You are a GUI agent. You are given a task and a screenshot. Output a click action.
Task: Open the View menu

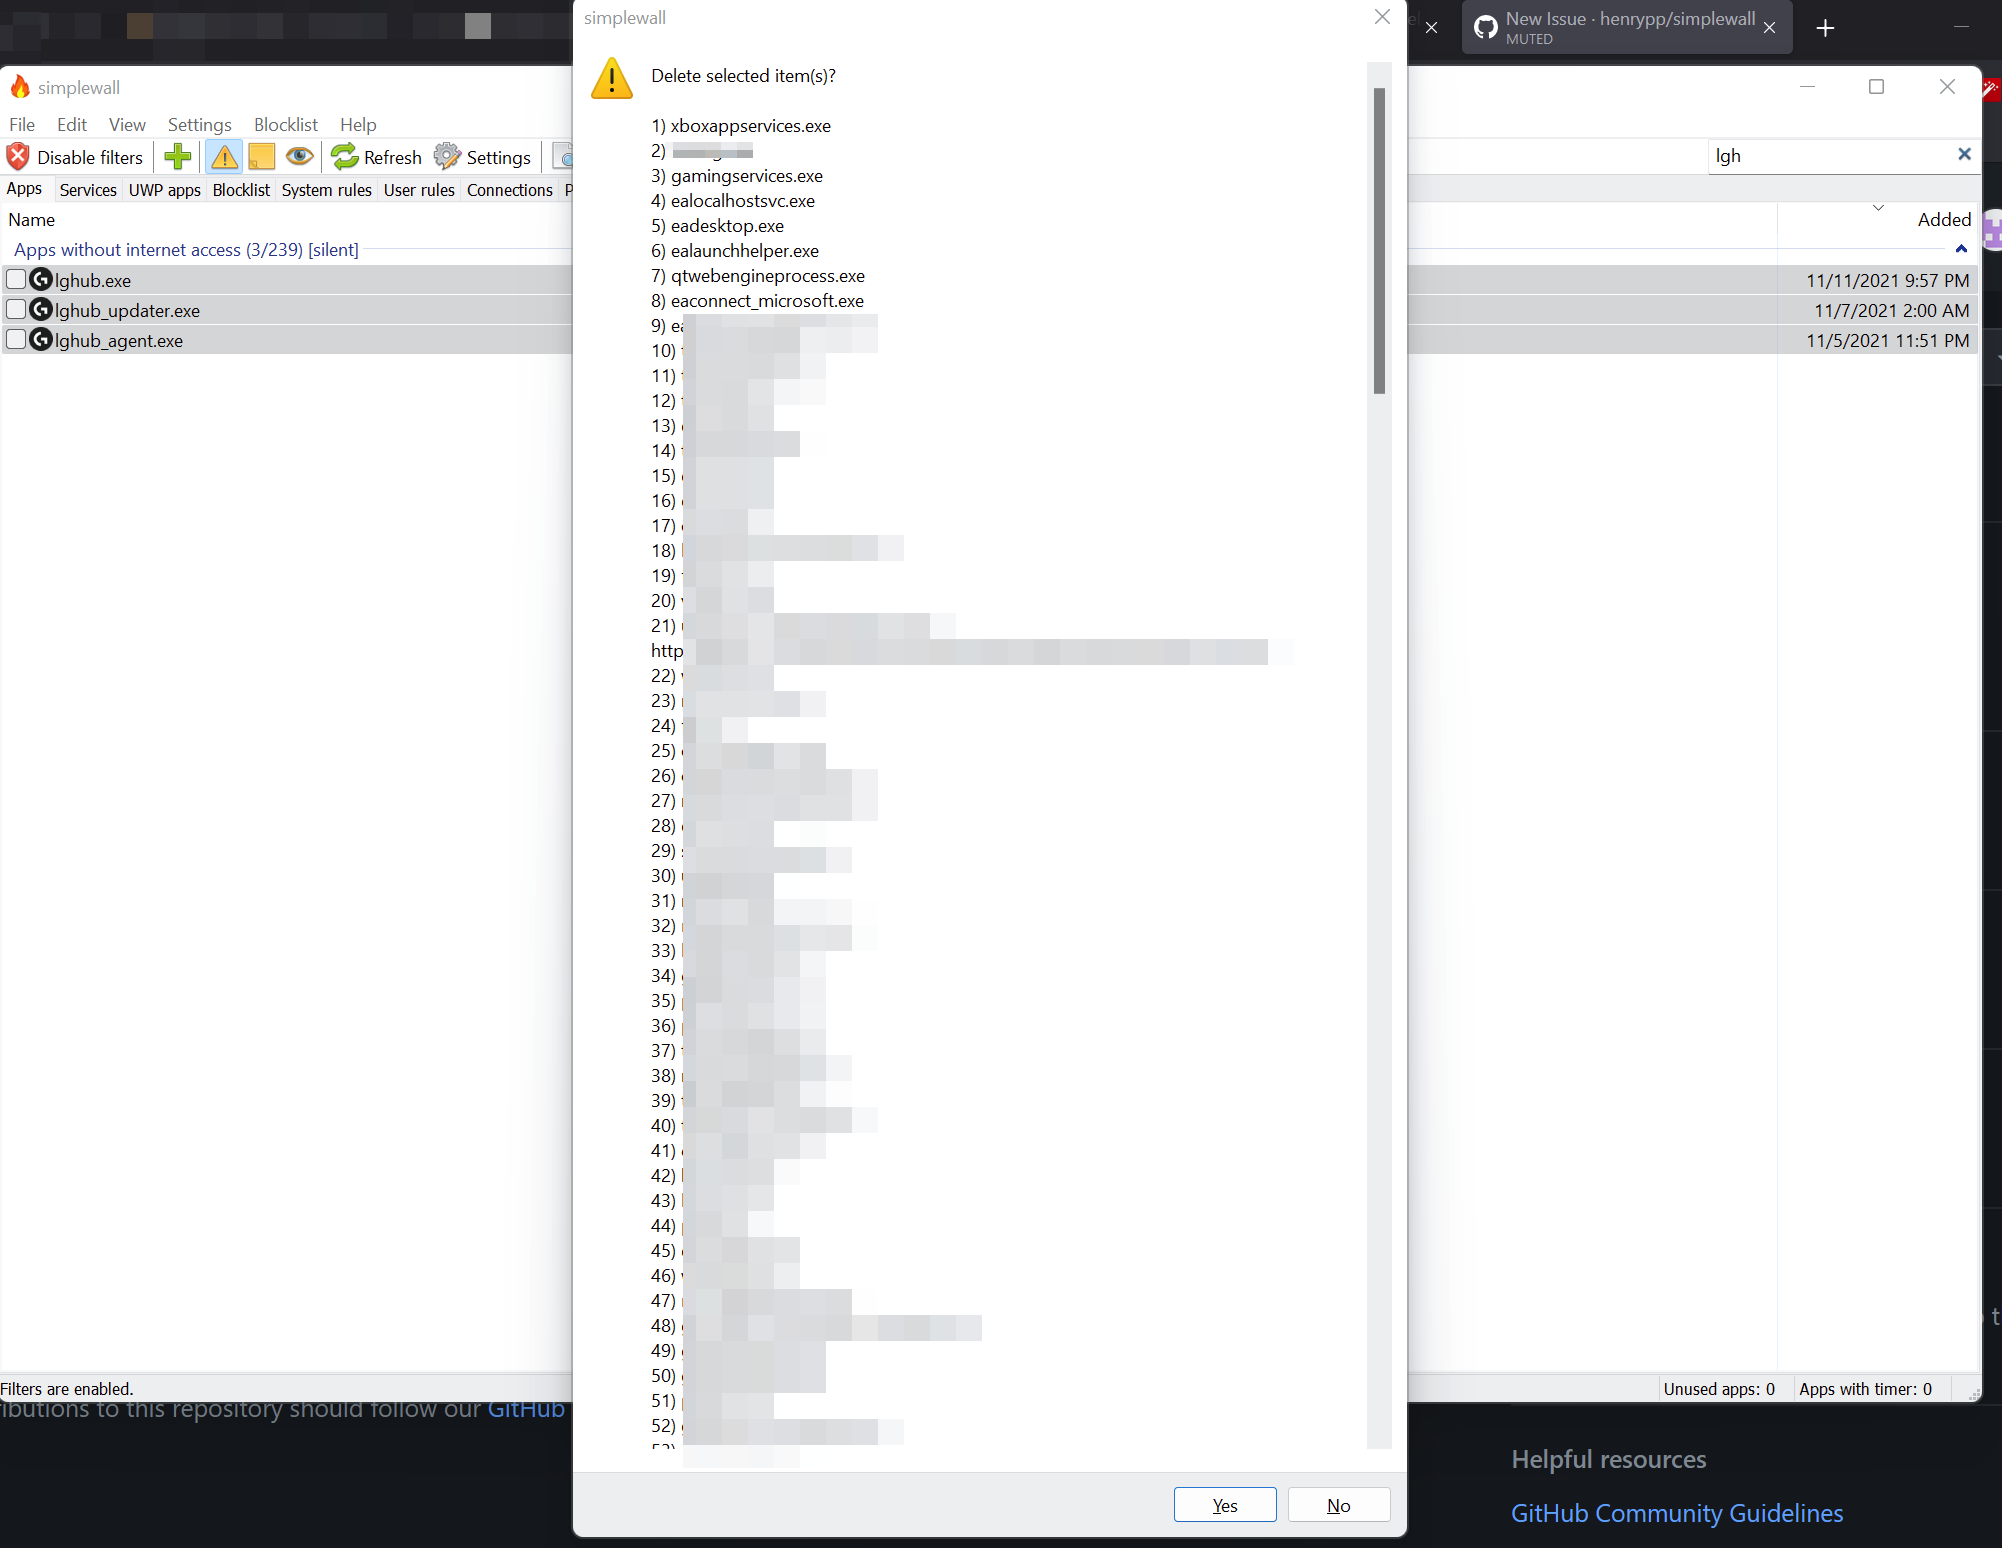(x=127, y=124)
